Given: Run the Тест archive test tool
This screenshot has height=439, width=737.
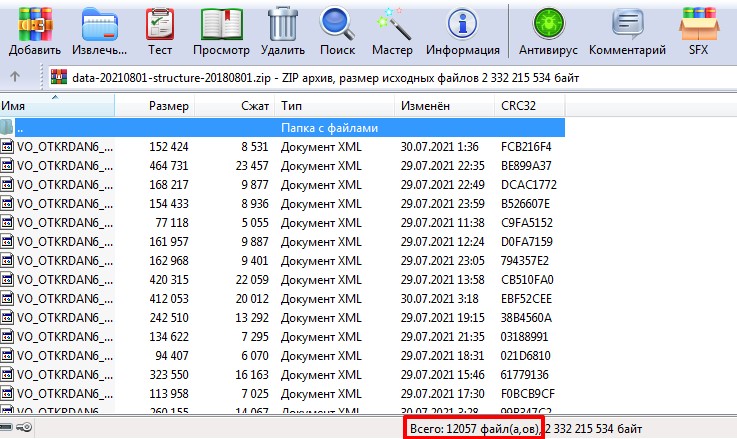Looking at the screenshot, I should coord(159,29).
